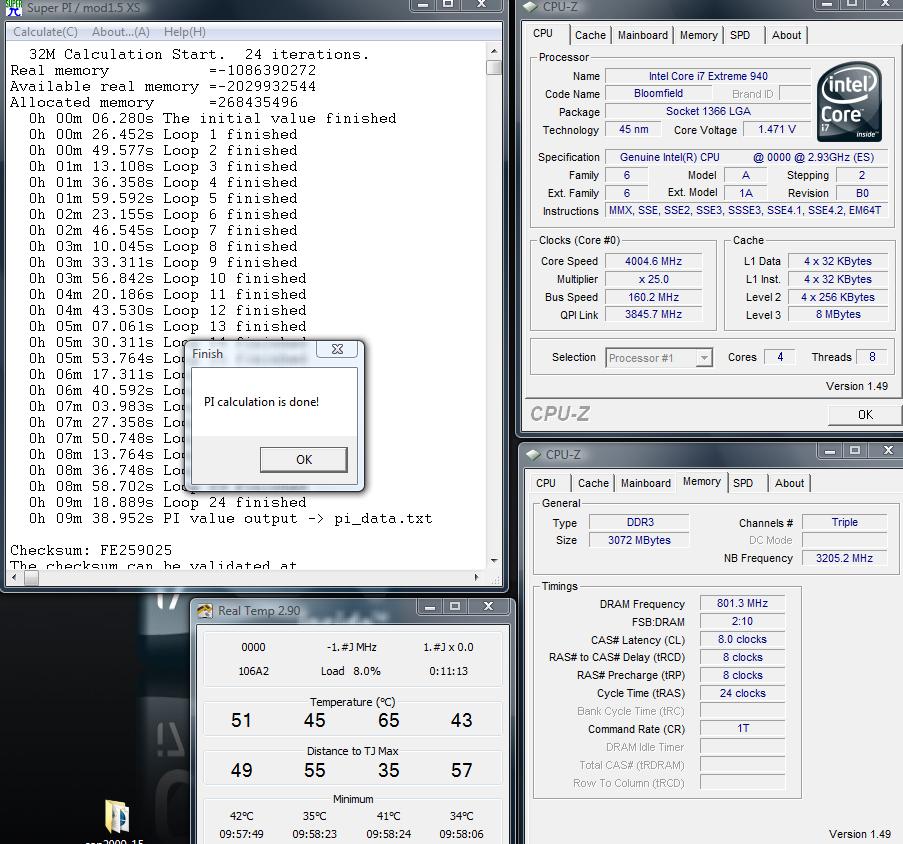The width and height of the screenshot is (903, 844).
Task: Click the Super PI title bar icon
Action: click(x=13, y=7)
